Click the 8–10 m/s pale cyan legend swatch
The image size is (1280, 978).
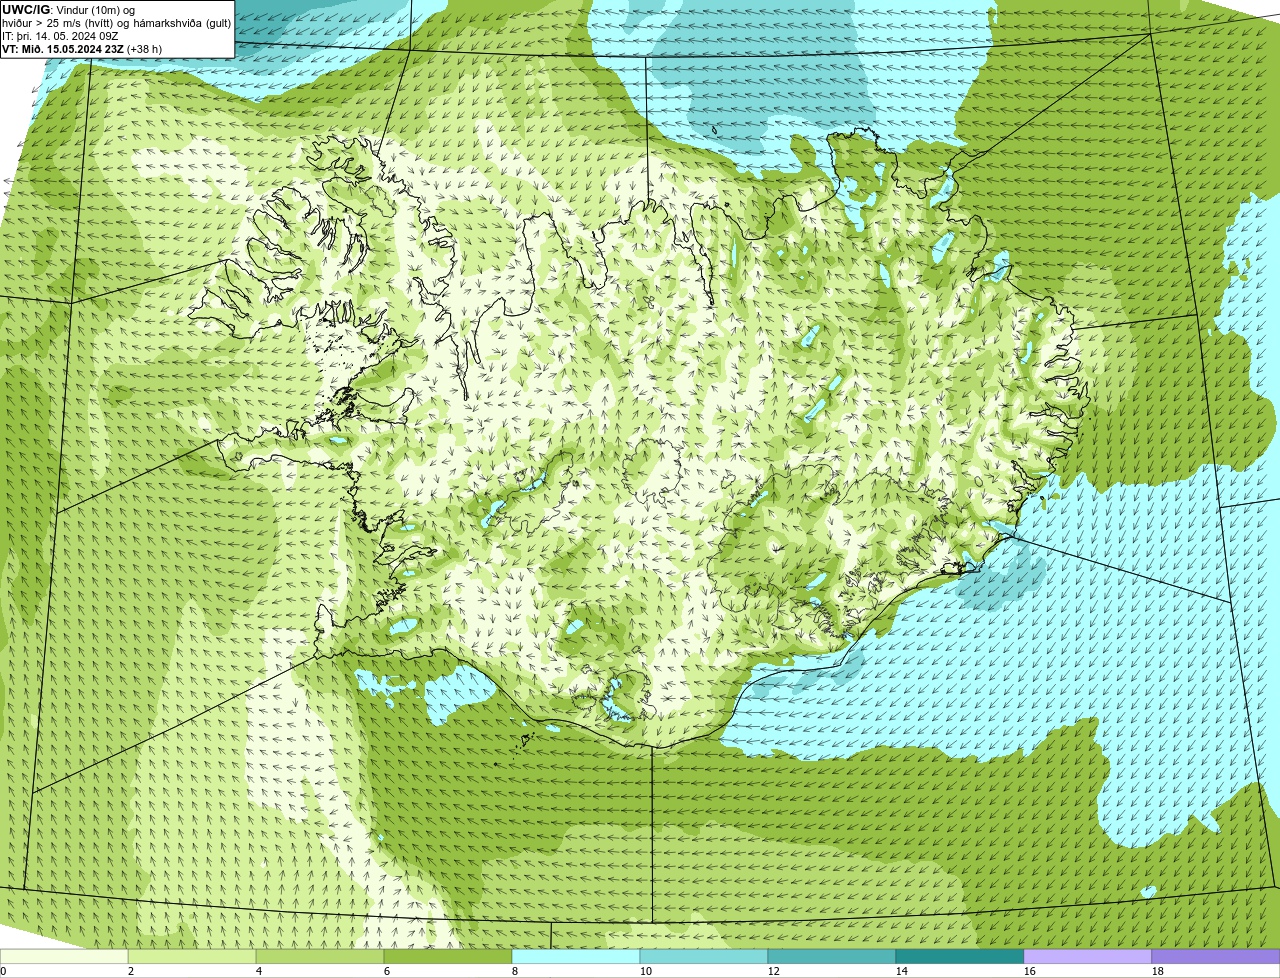576,956
